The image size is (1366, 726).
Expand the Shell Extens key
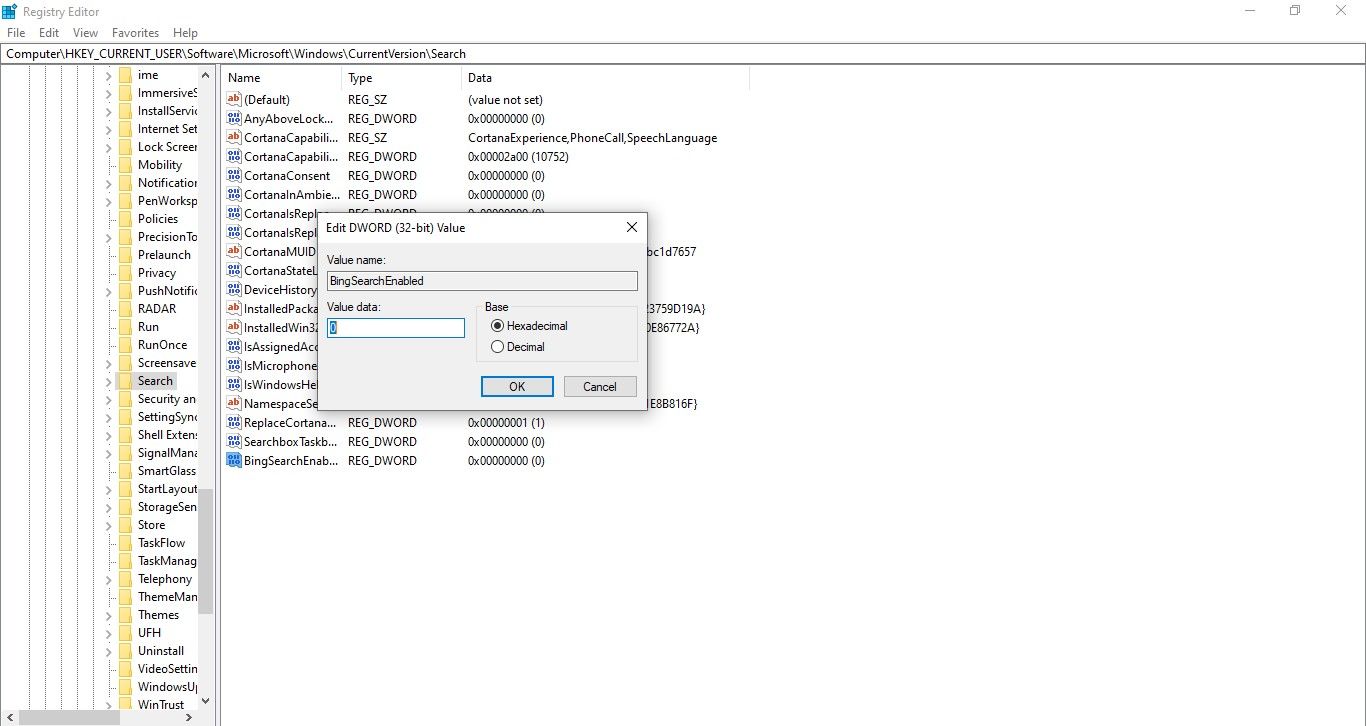click(108, 435)
